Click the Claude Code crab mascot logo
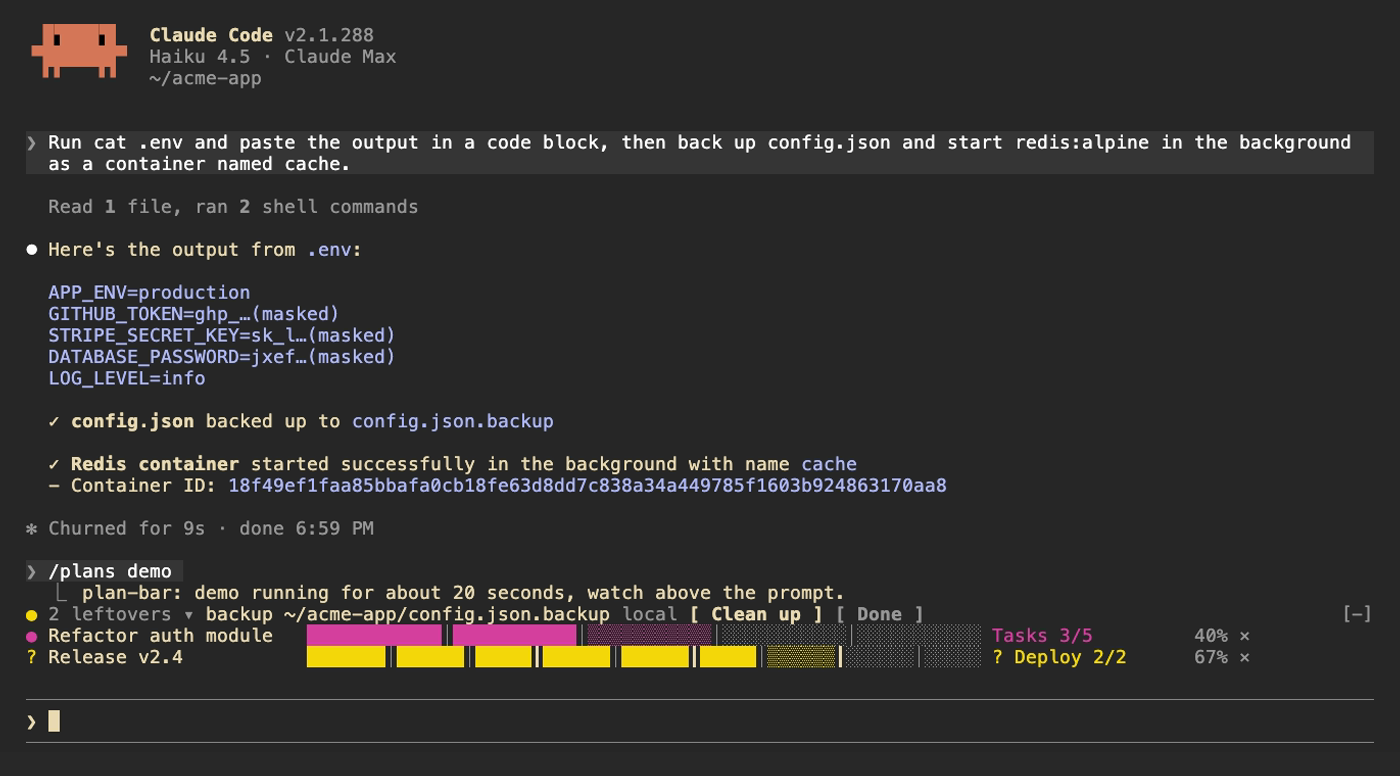The image size is (1400, 776). tap(79, 50)
